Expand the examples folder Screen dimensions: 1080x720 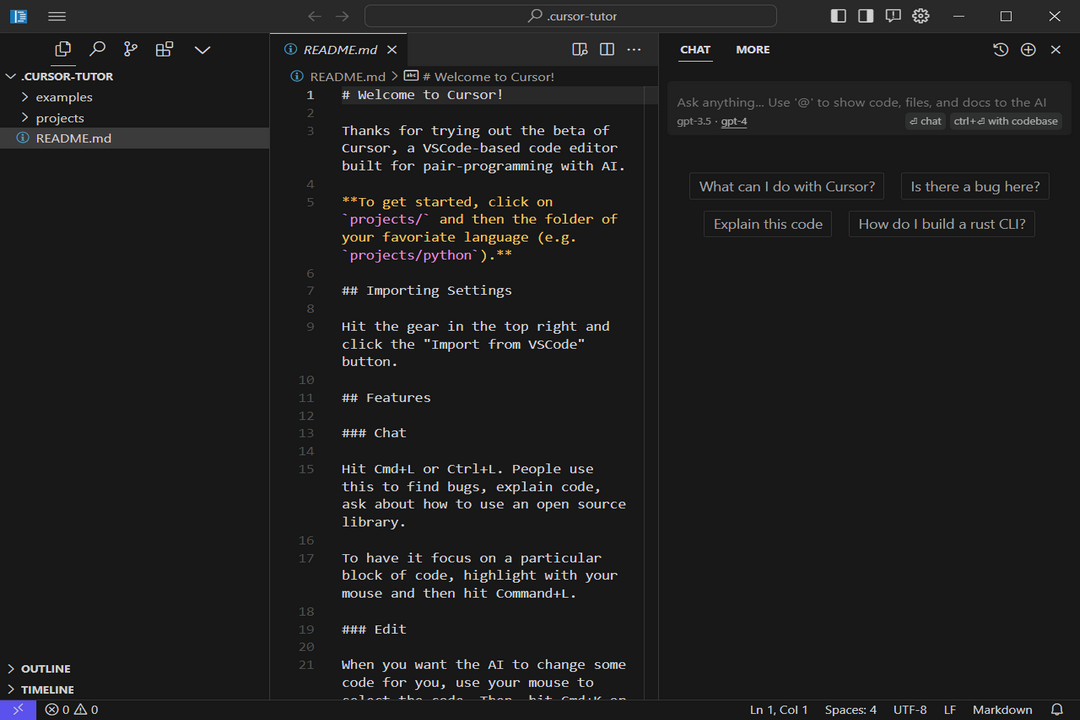(x=64, y=97)
